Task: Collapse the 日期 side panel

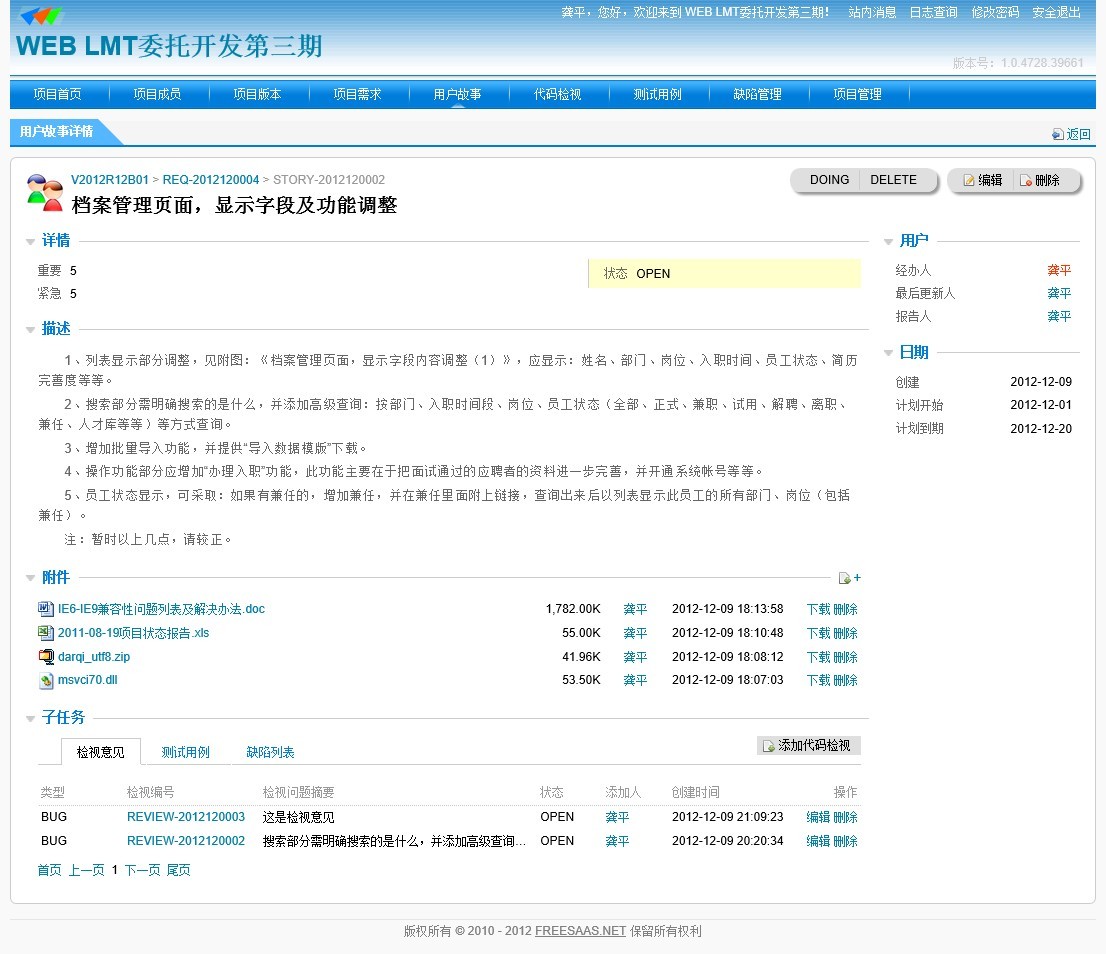Action: click(x=889, y=353)
